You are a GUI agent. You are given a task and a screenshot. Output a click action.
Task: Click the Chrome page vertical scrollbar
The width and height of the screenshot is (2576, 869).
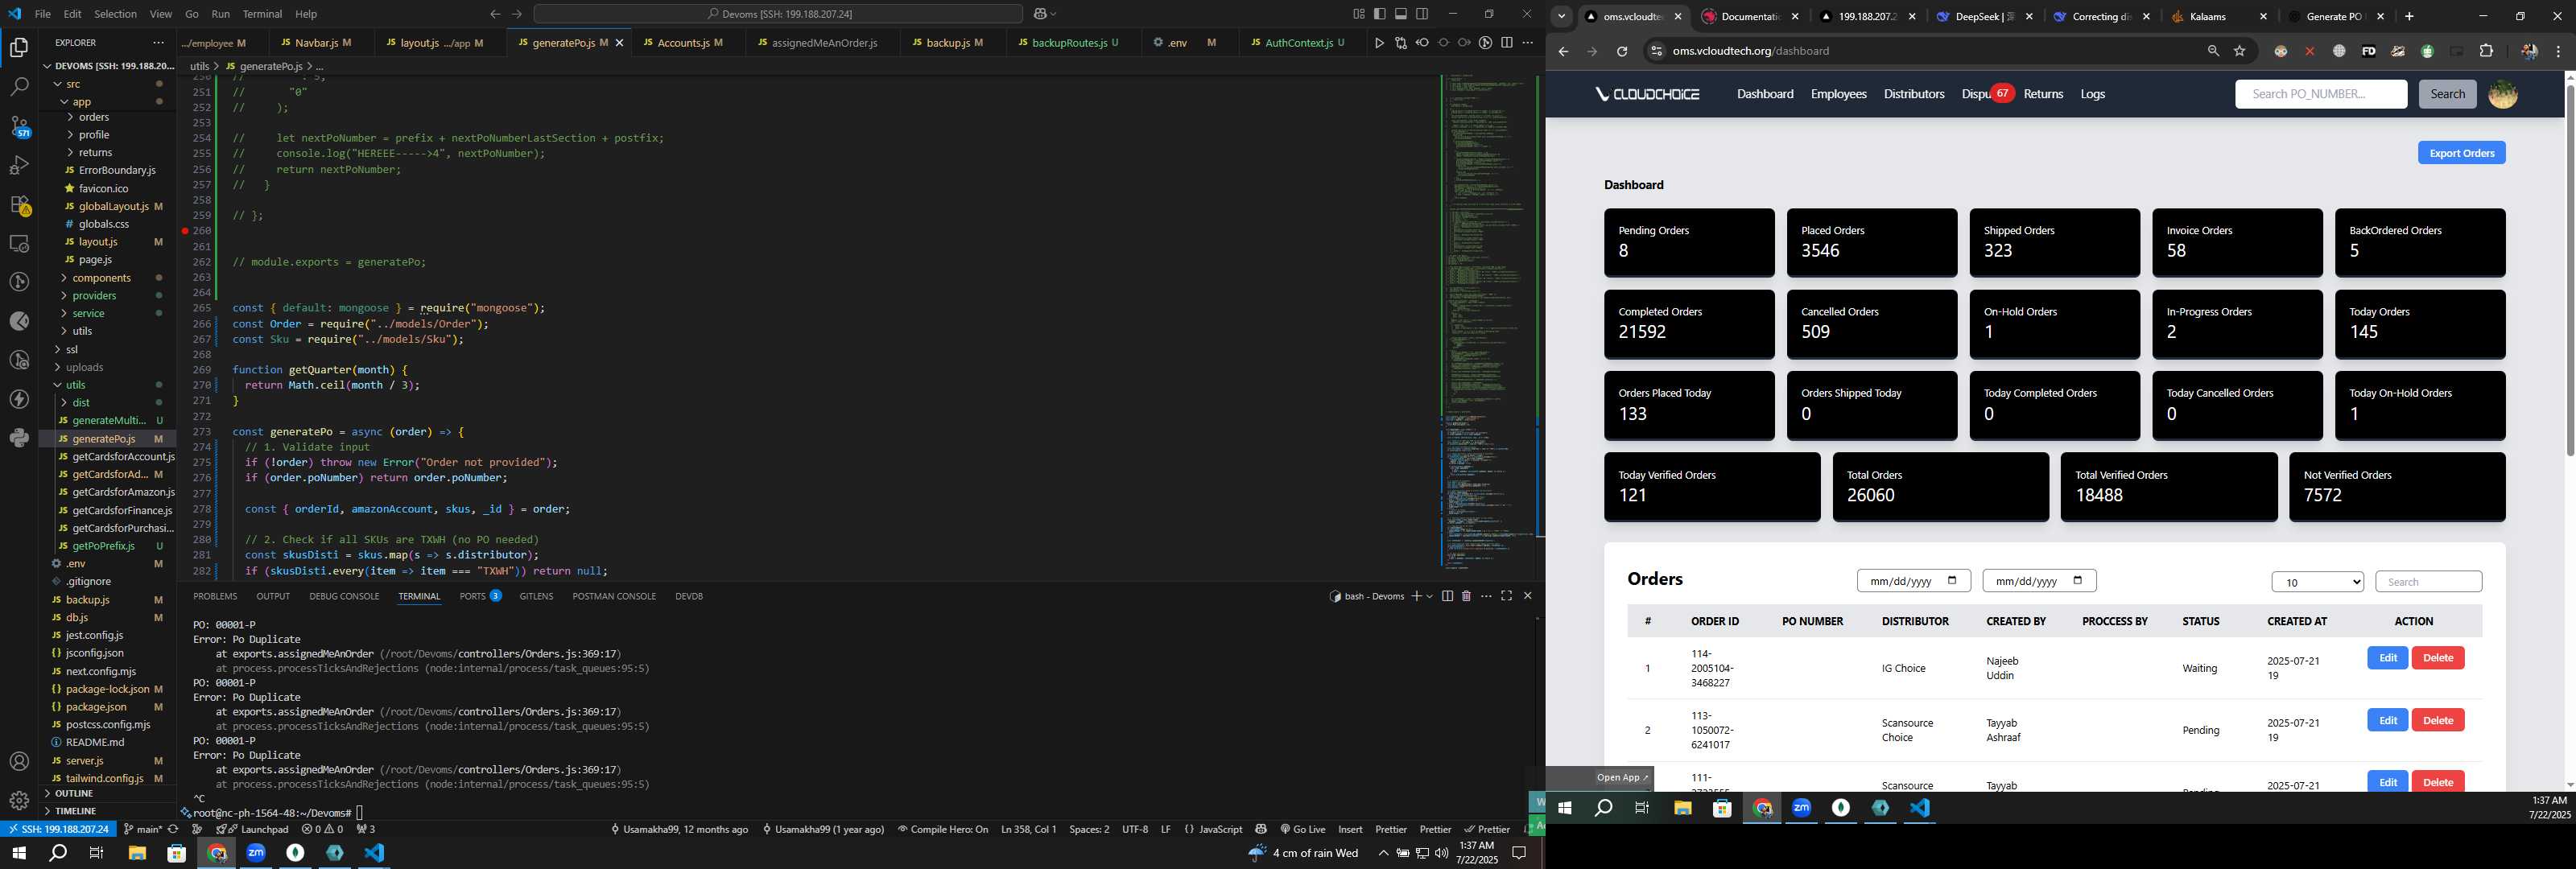tap(2569, 270)
